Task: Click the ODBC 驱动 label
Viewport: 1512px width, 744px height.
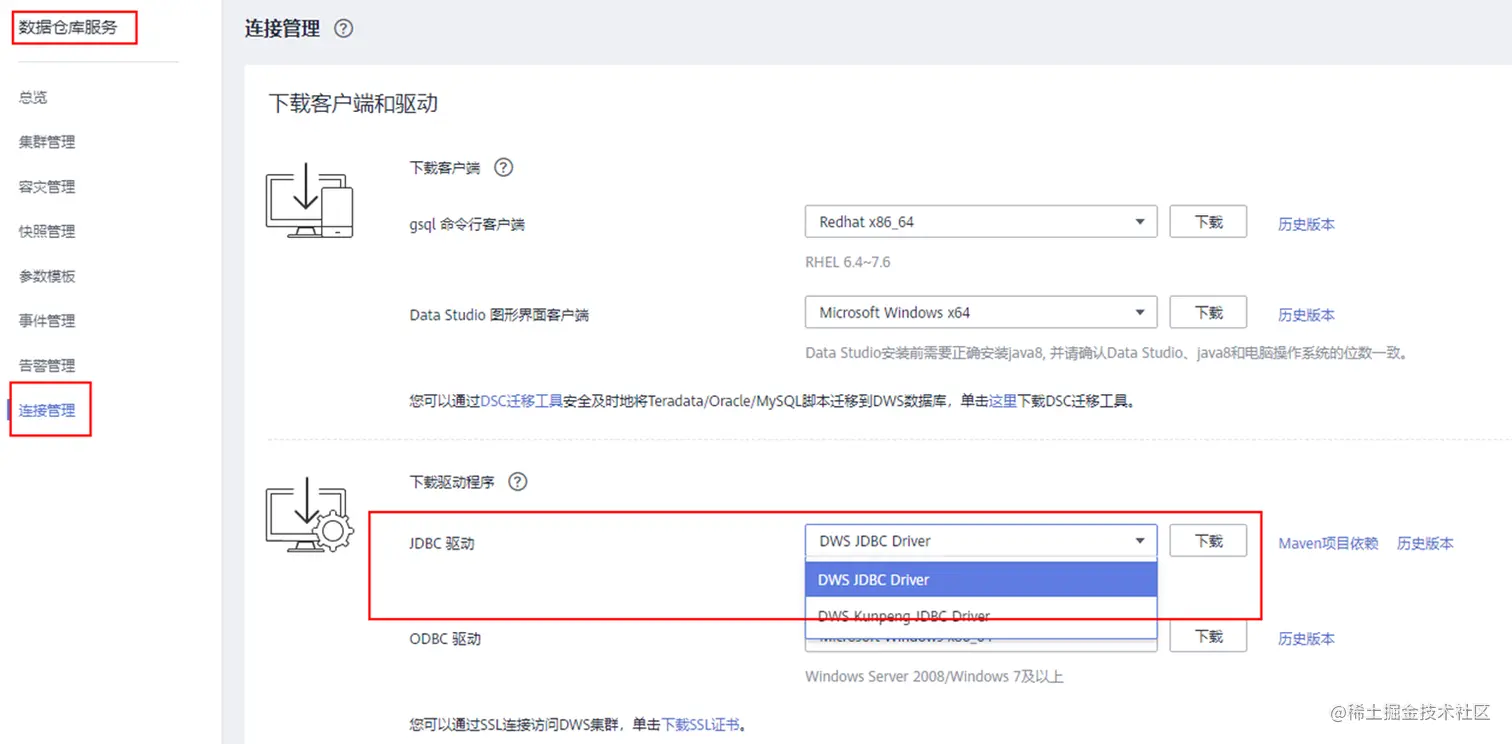Action: (443, 638)
